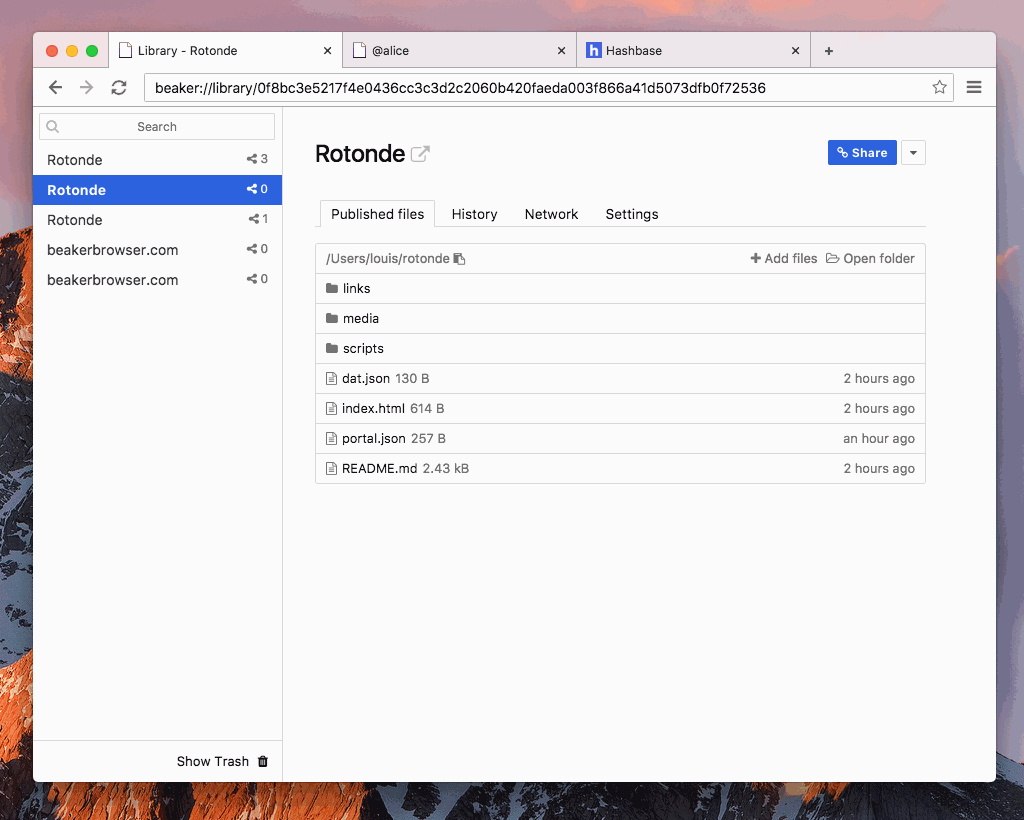1024x820 pixels.
Task: Click the search magnifier icon
Action: (x=53, y=127)
